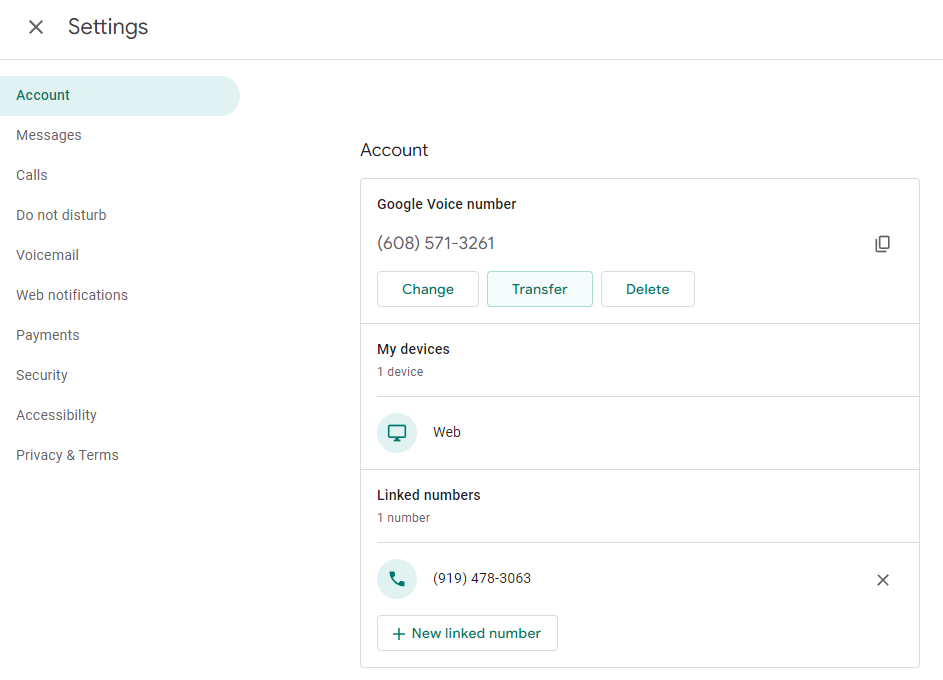Click the Google Voice number heading
Image resolution: width=943 pixels, height=680 pixels.
[446, 204]
